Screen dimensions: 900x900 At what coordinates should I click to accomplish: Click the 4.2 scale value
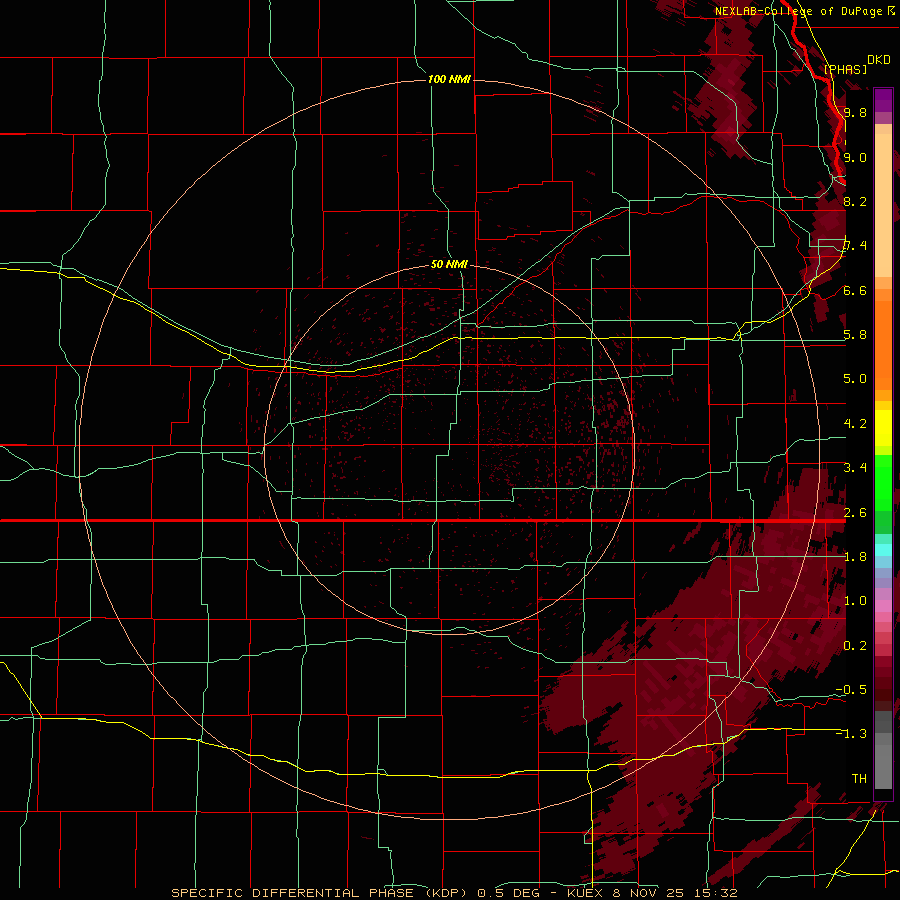pos(855,424)
